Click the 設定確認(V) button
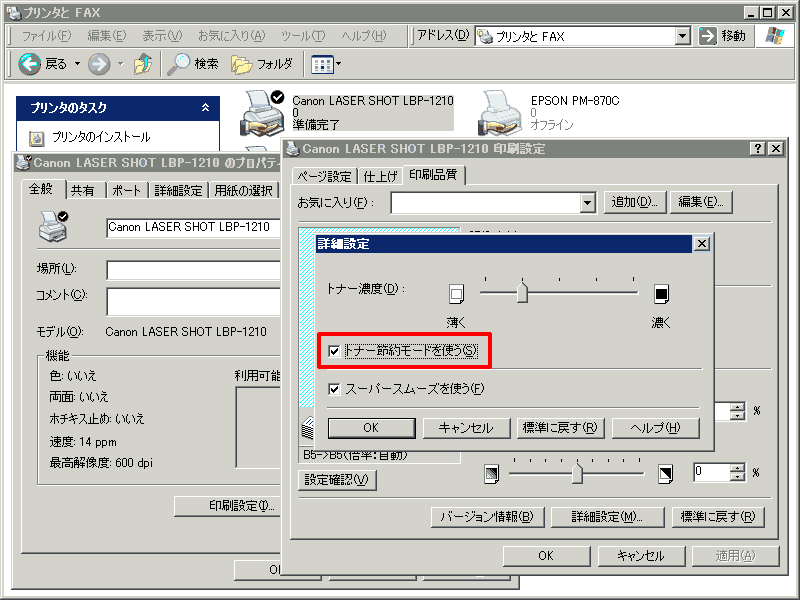This screenshot has height=600, width=800. [337, 480]
